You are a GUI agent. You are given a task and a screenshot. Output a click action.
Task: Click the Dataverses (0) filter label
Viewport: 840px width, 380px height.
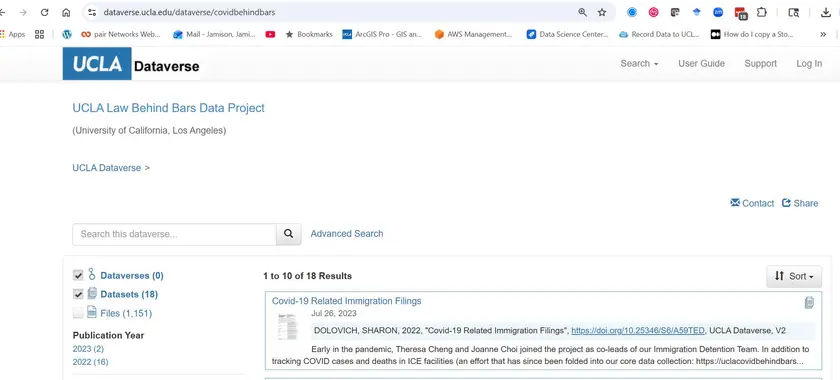click(x=132, y=275)
